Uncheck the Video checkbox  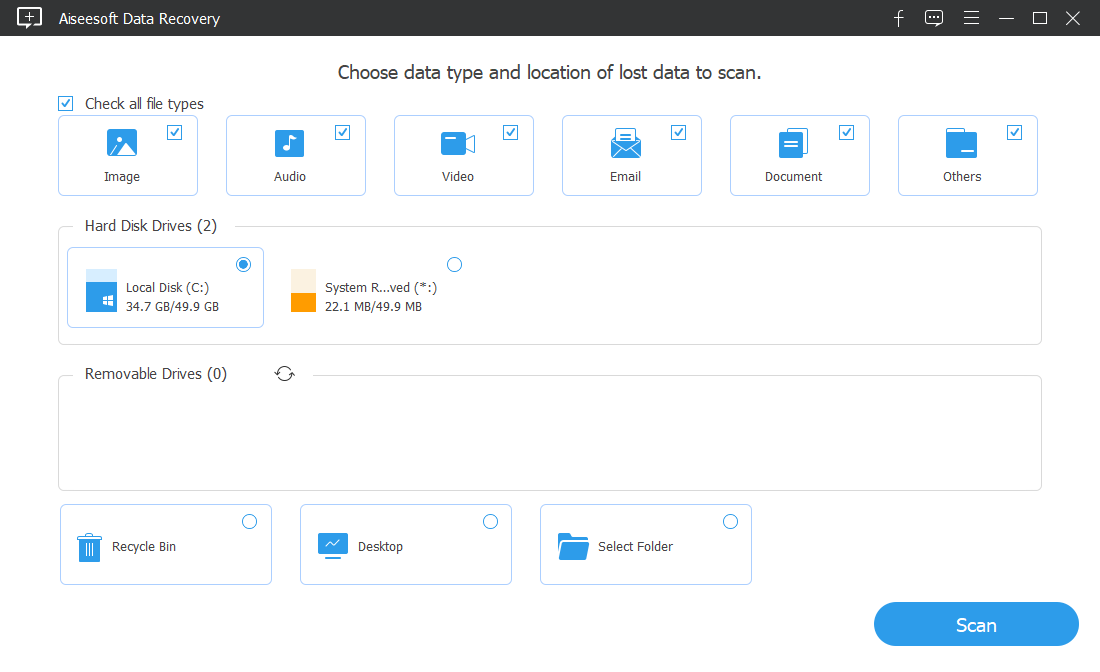(511, 133)
